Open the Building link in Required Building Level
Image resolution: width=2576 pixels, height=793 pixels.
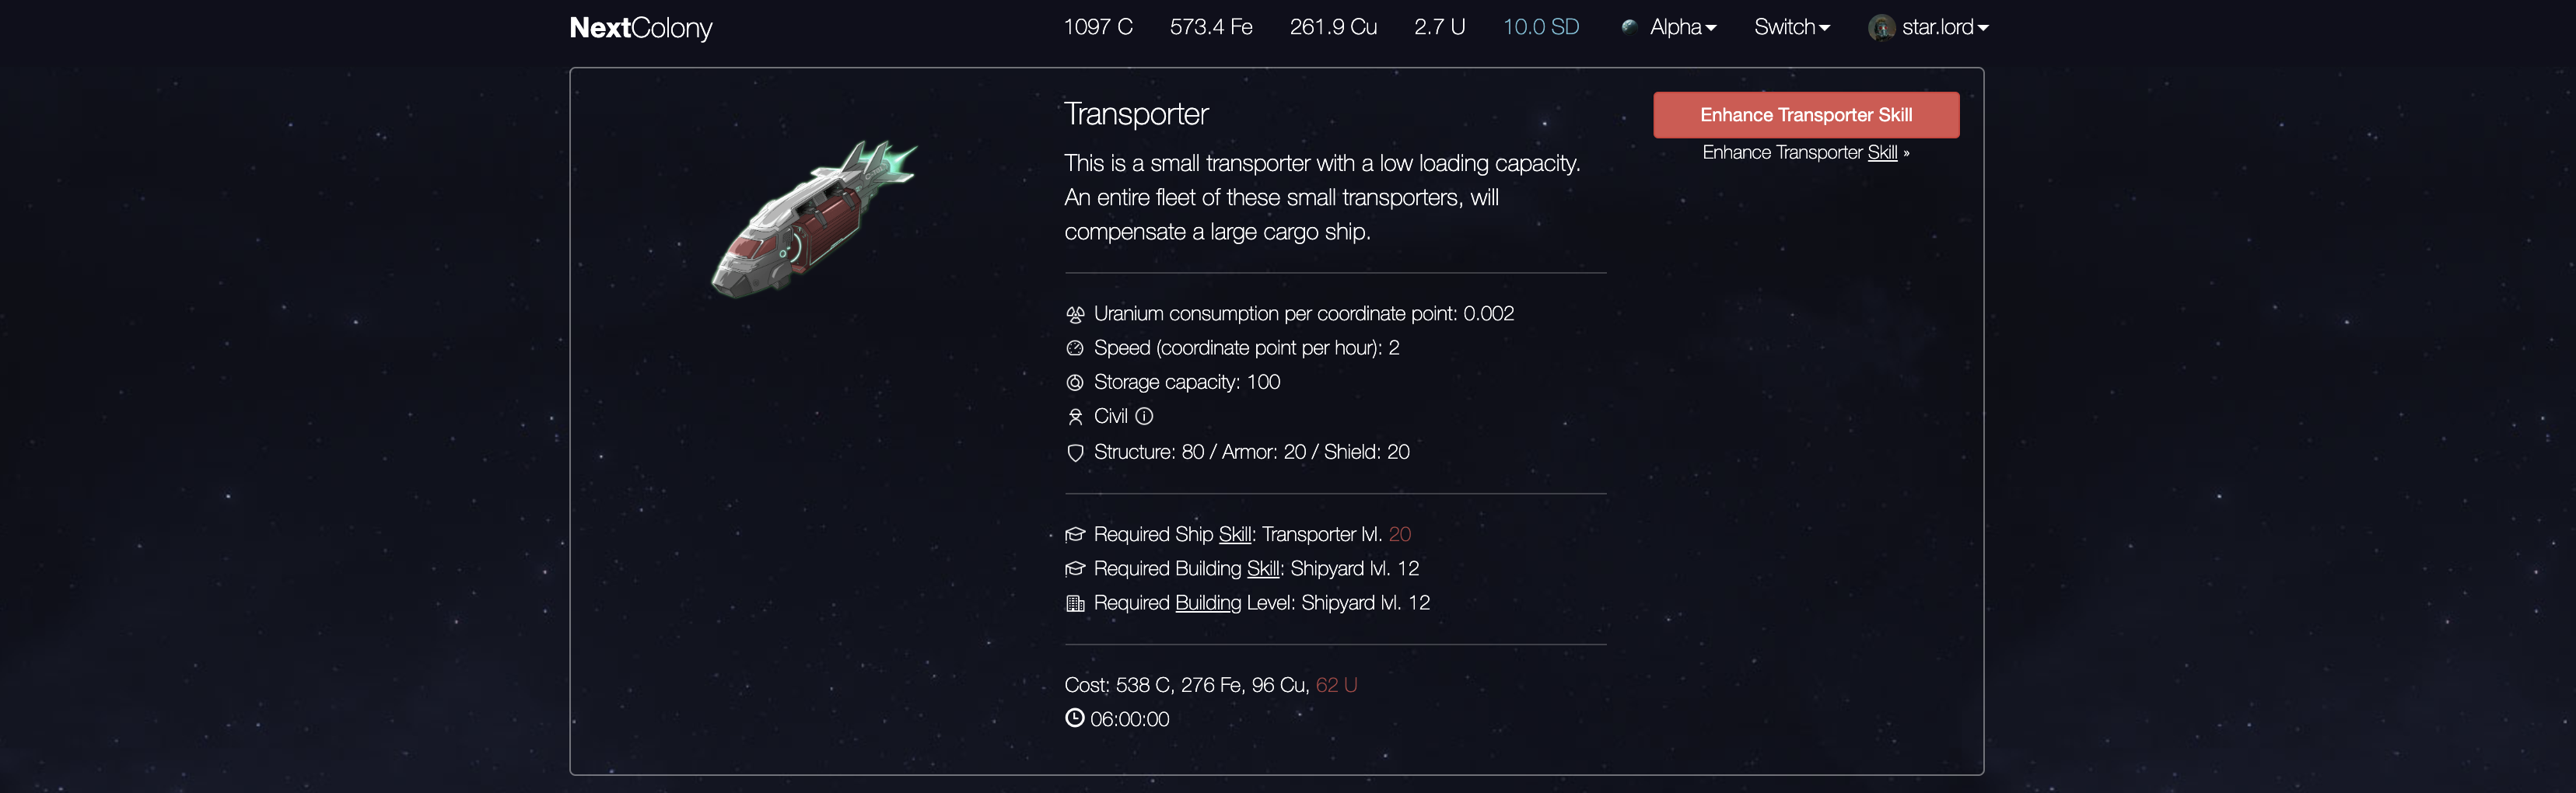(x=1207, y=603)
